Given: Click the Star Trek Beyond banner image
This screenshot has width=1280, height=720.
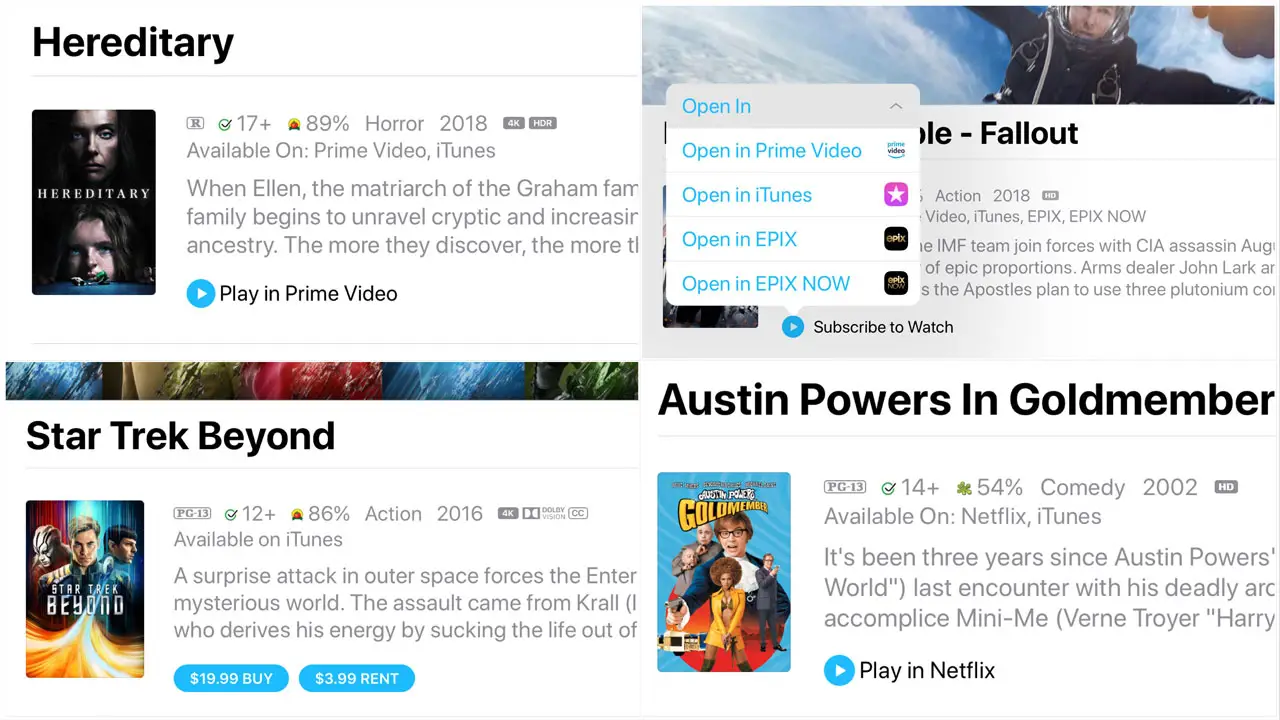Looking at the screenshot, I should coord(322,381).
